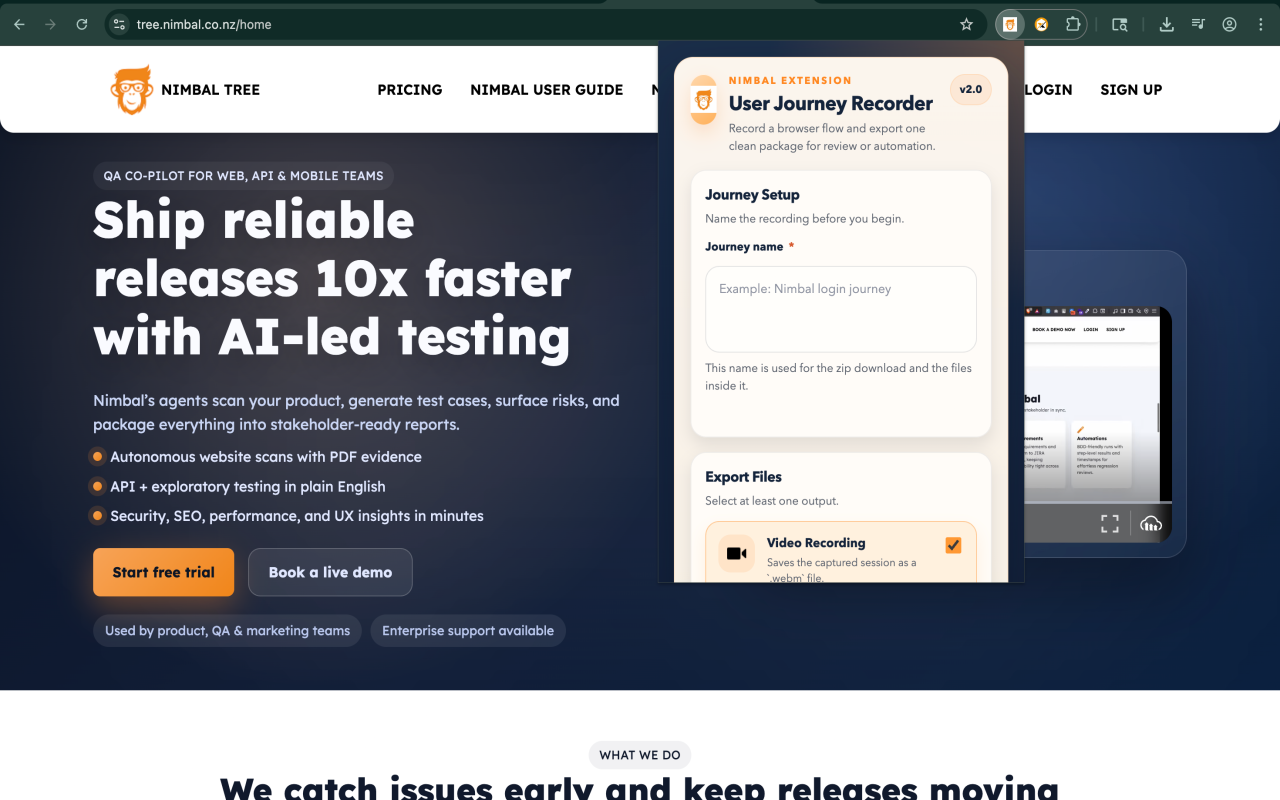This screenshot has width=1280, height=800.
Task: Click "Autonomous website scans with PDF evidence"
Action: click(x=266, y=457)
